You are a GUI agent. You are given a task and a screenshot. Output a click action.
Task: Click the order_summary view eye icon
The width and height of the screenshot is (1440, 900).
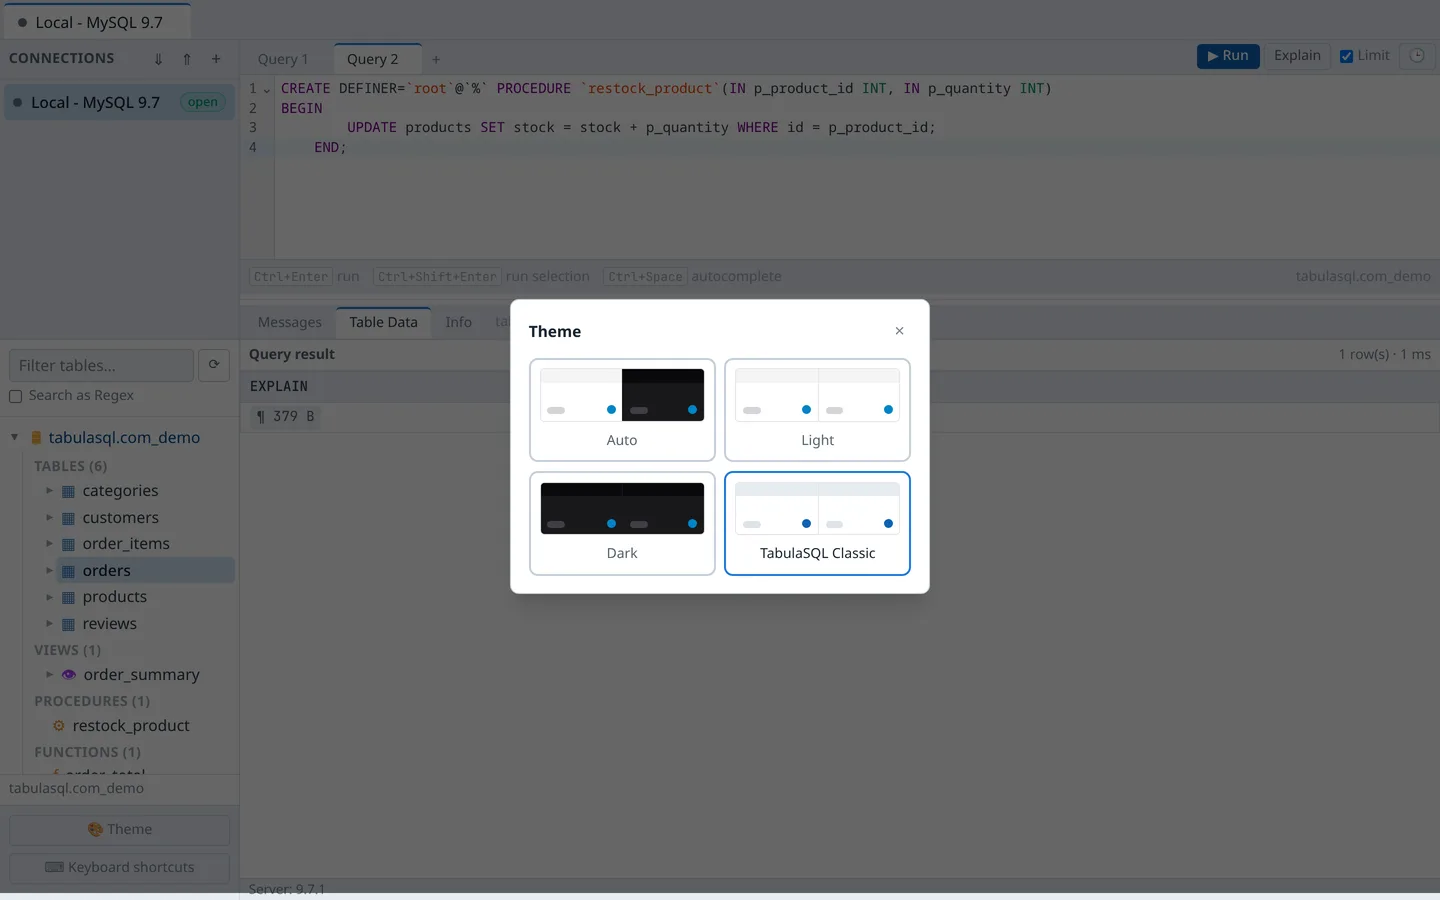(x=69, y=674)
